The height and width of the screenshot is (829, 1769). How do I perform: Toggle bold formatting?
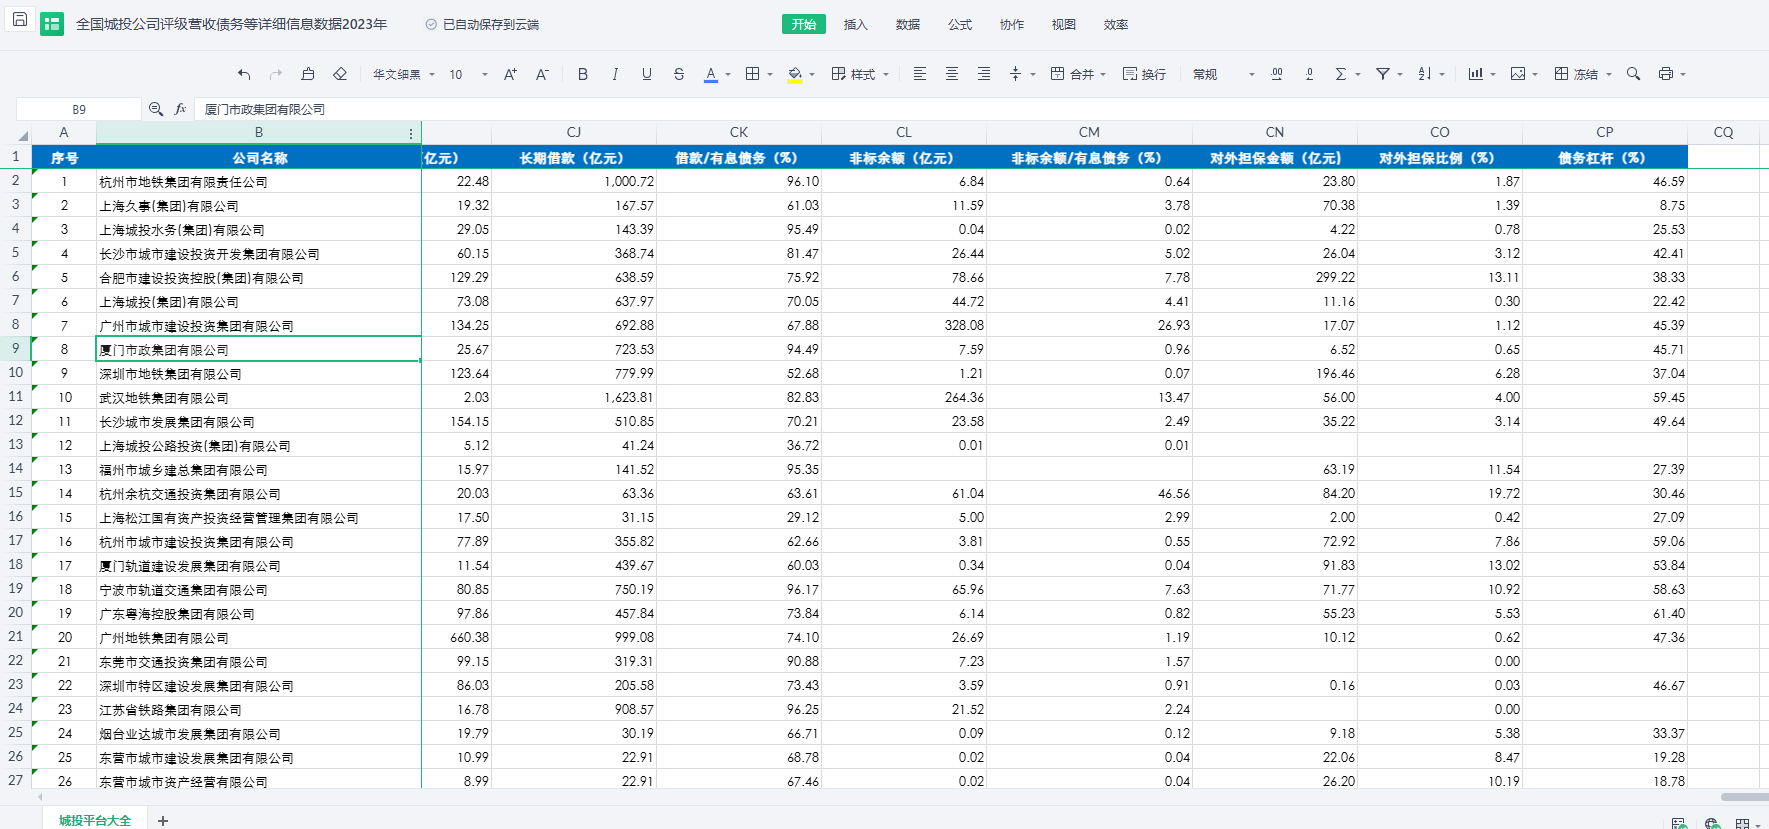(x=583, y=74)
